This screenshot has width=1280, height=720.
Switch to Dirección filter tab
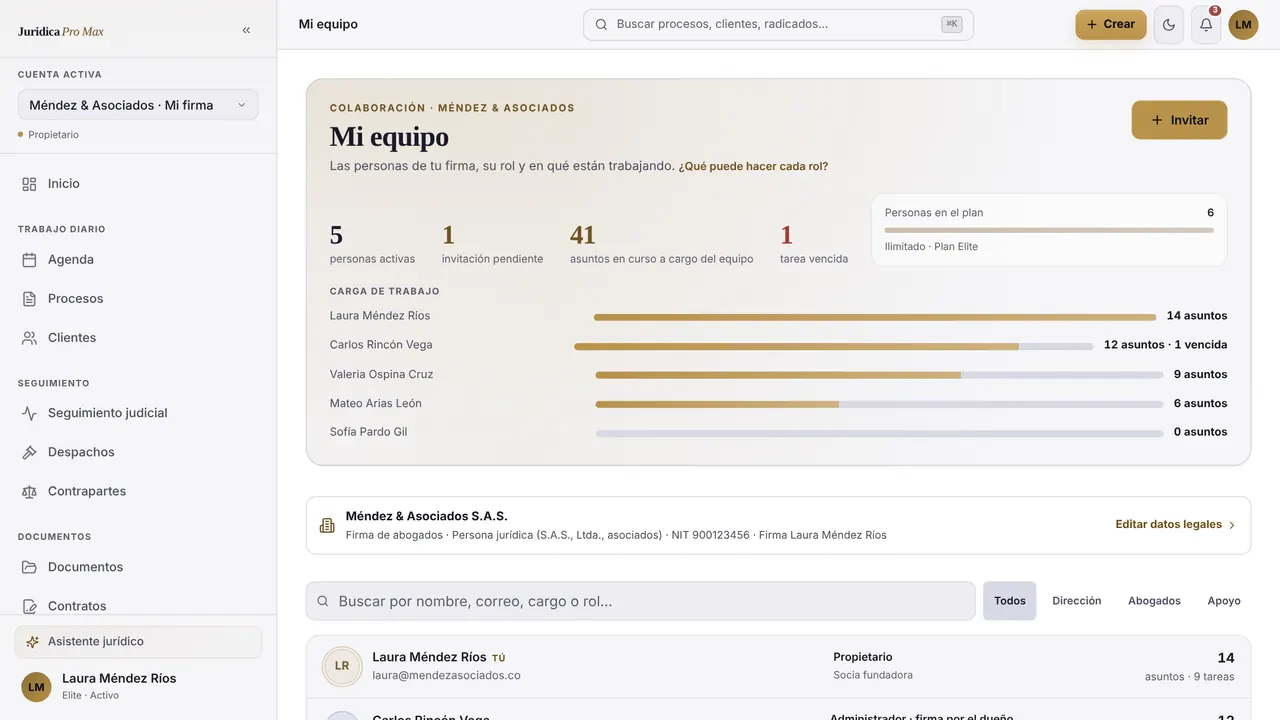(x=1077, y=601)
